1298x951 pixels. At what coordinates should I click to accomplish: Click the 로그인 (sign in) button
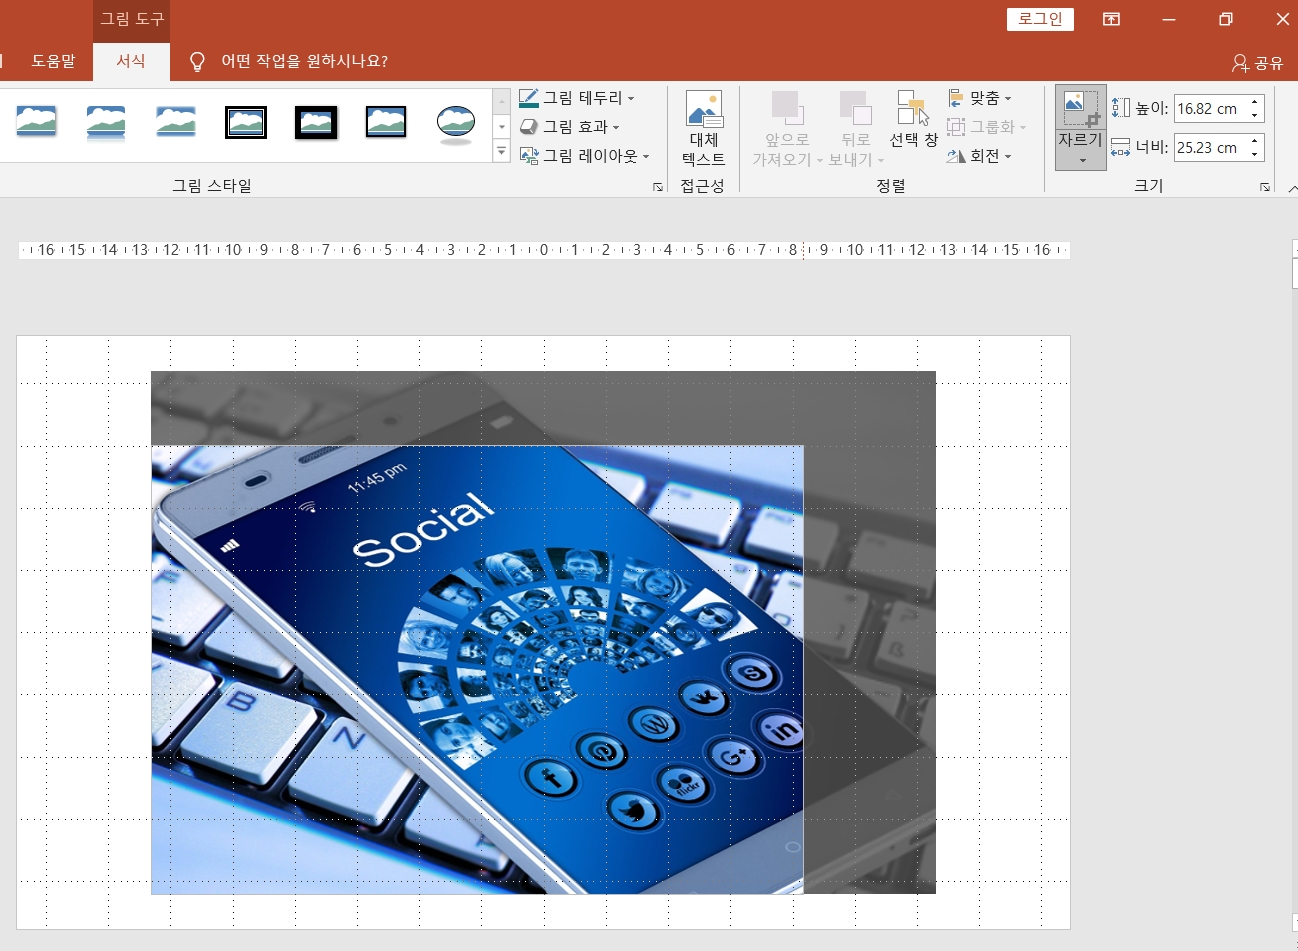[x=1040, y=19]
